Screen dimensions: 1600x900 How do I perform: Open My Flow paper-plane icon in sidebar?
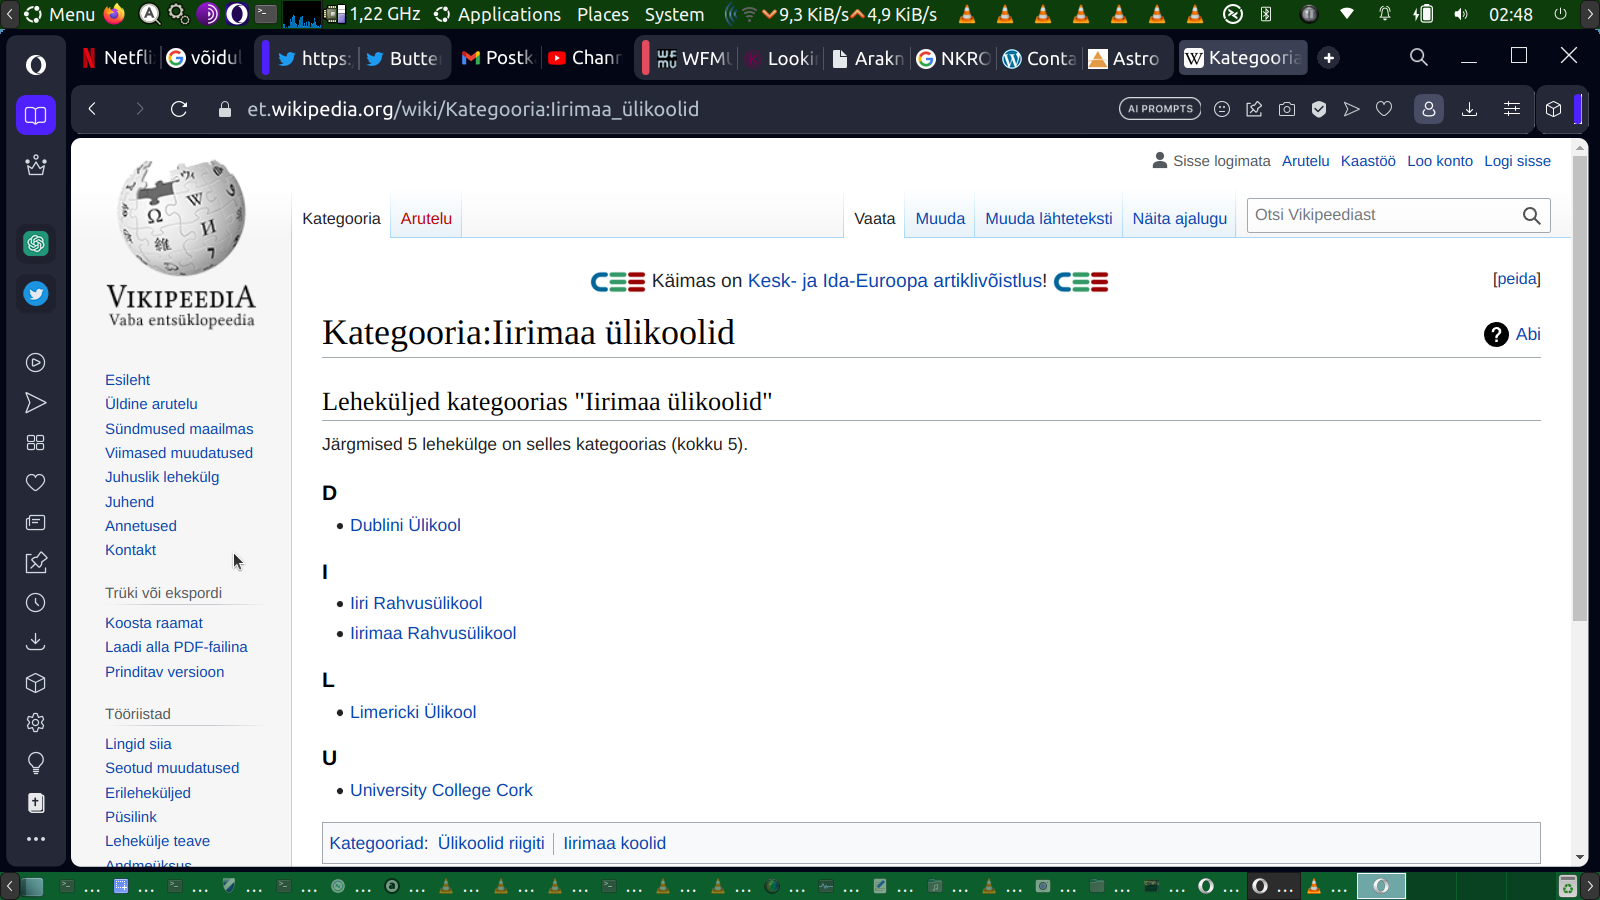click(36, 403)
